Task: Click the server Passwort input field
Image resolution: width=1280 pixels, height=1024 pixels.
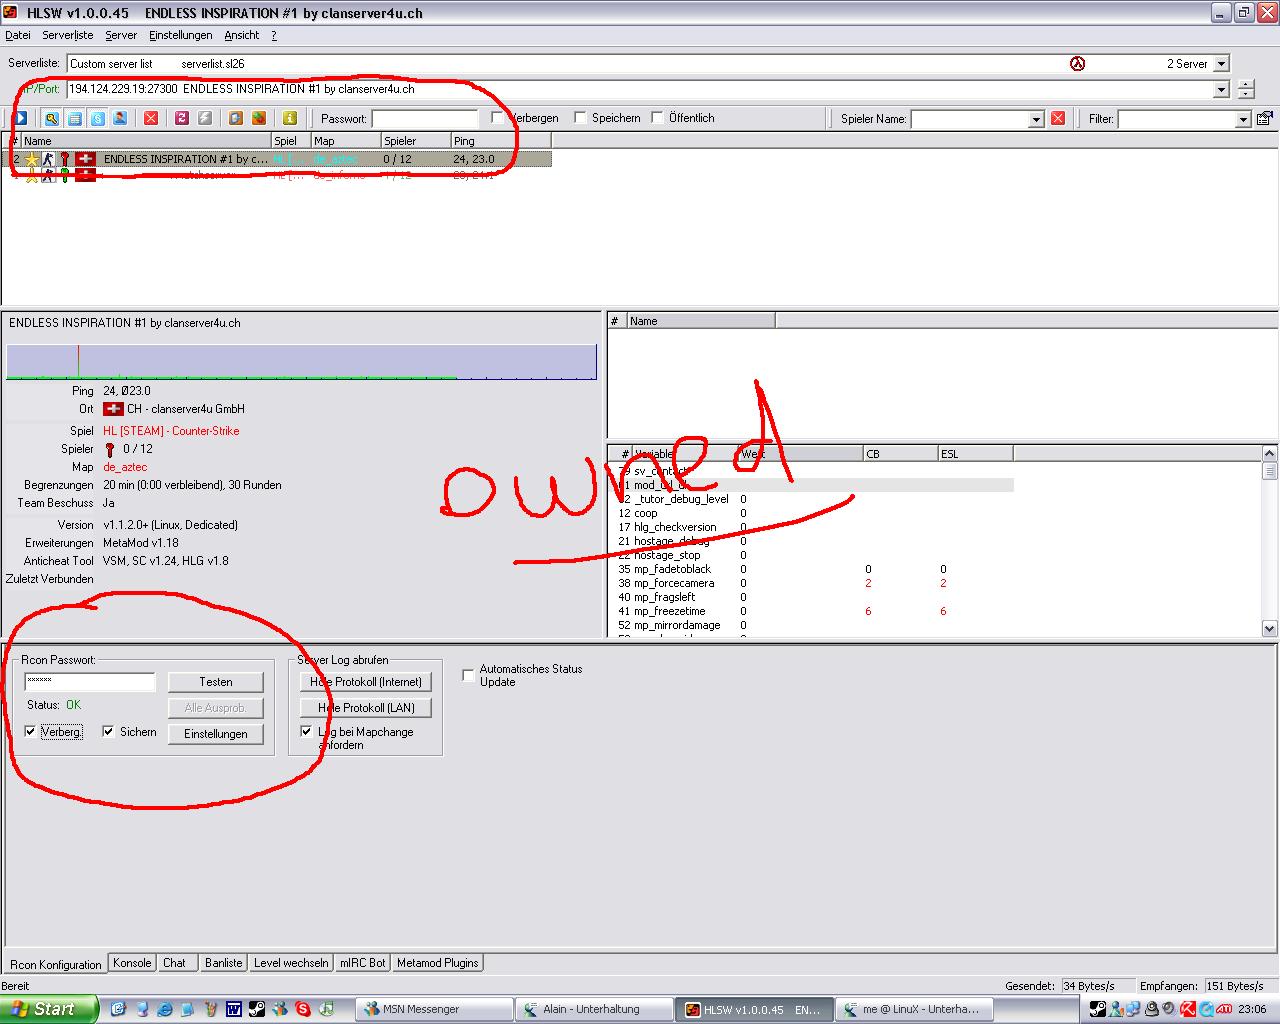Action: click(425, 119)
